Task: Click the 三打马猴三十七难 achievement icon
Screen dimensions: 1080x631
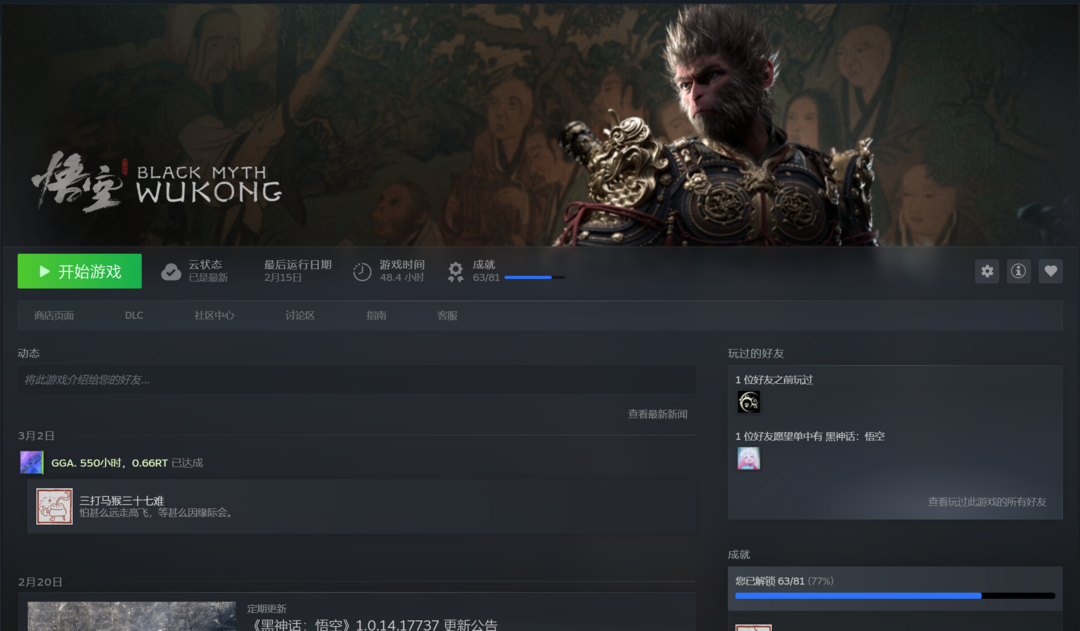Action: [54, 506]
